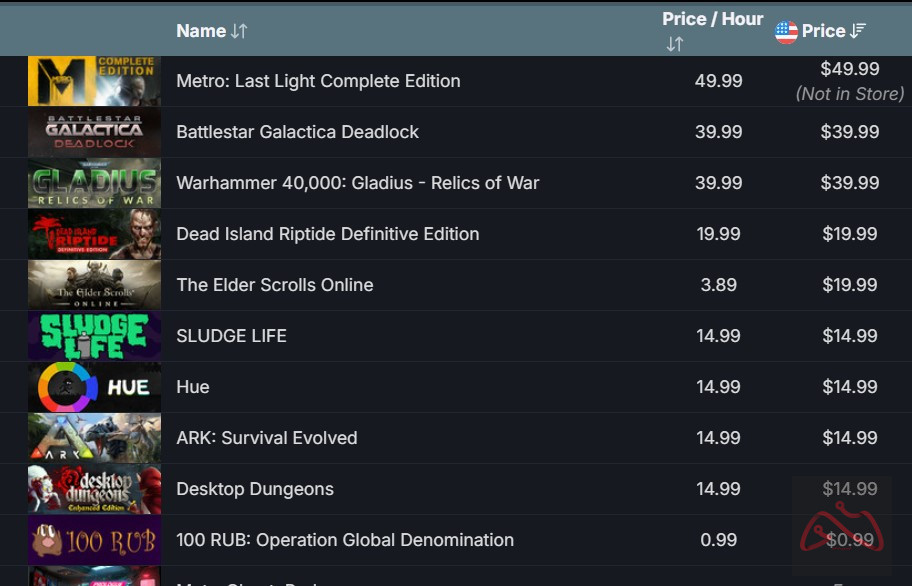Click the 100 RUB game thumbnail
Screen dimensions: 912x586
pos(94,540)
